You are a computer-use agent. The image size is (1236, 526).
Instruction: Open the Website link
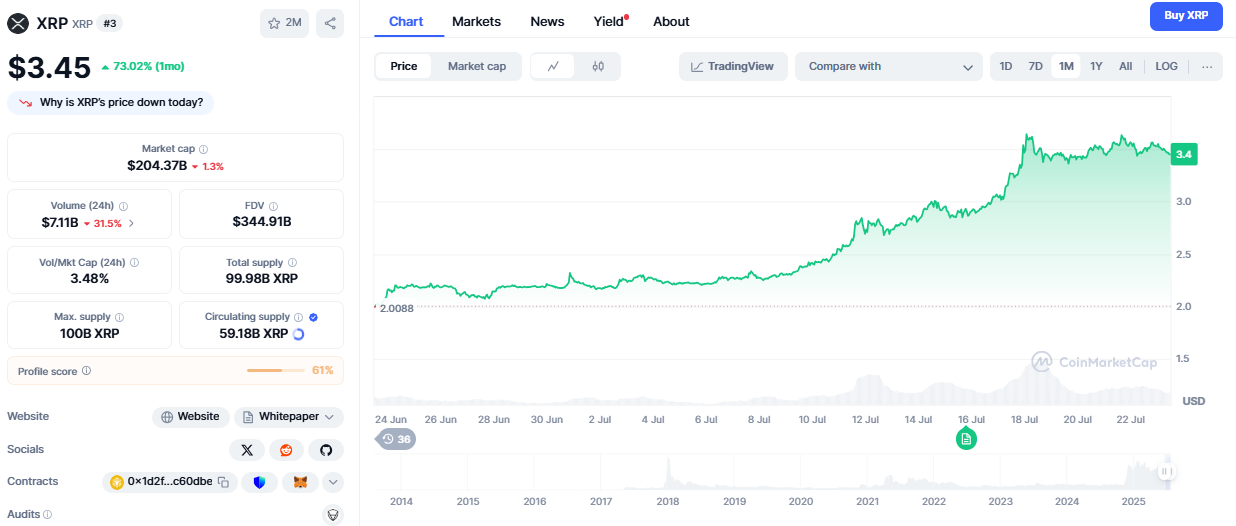click(x=190, y=417)
